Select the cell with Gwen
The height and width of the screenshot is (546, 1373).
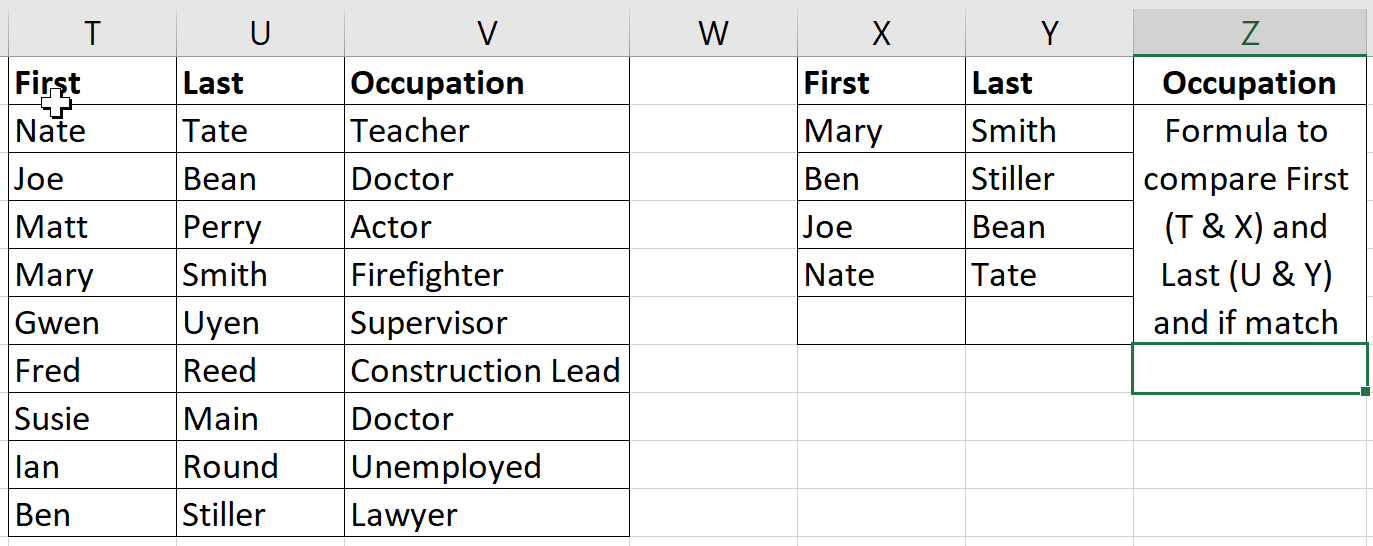[92, 322]
